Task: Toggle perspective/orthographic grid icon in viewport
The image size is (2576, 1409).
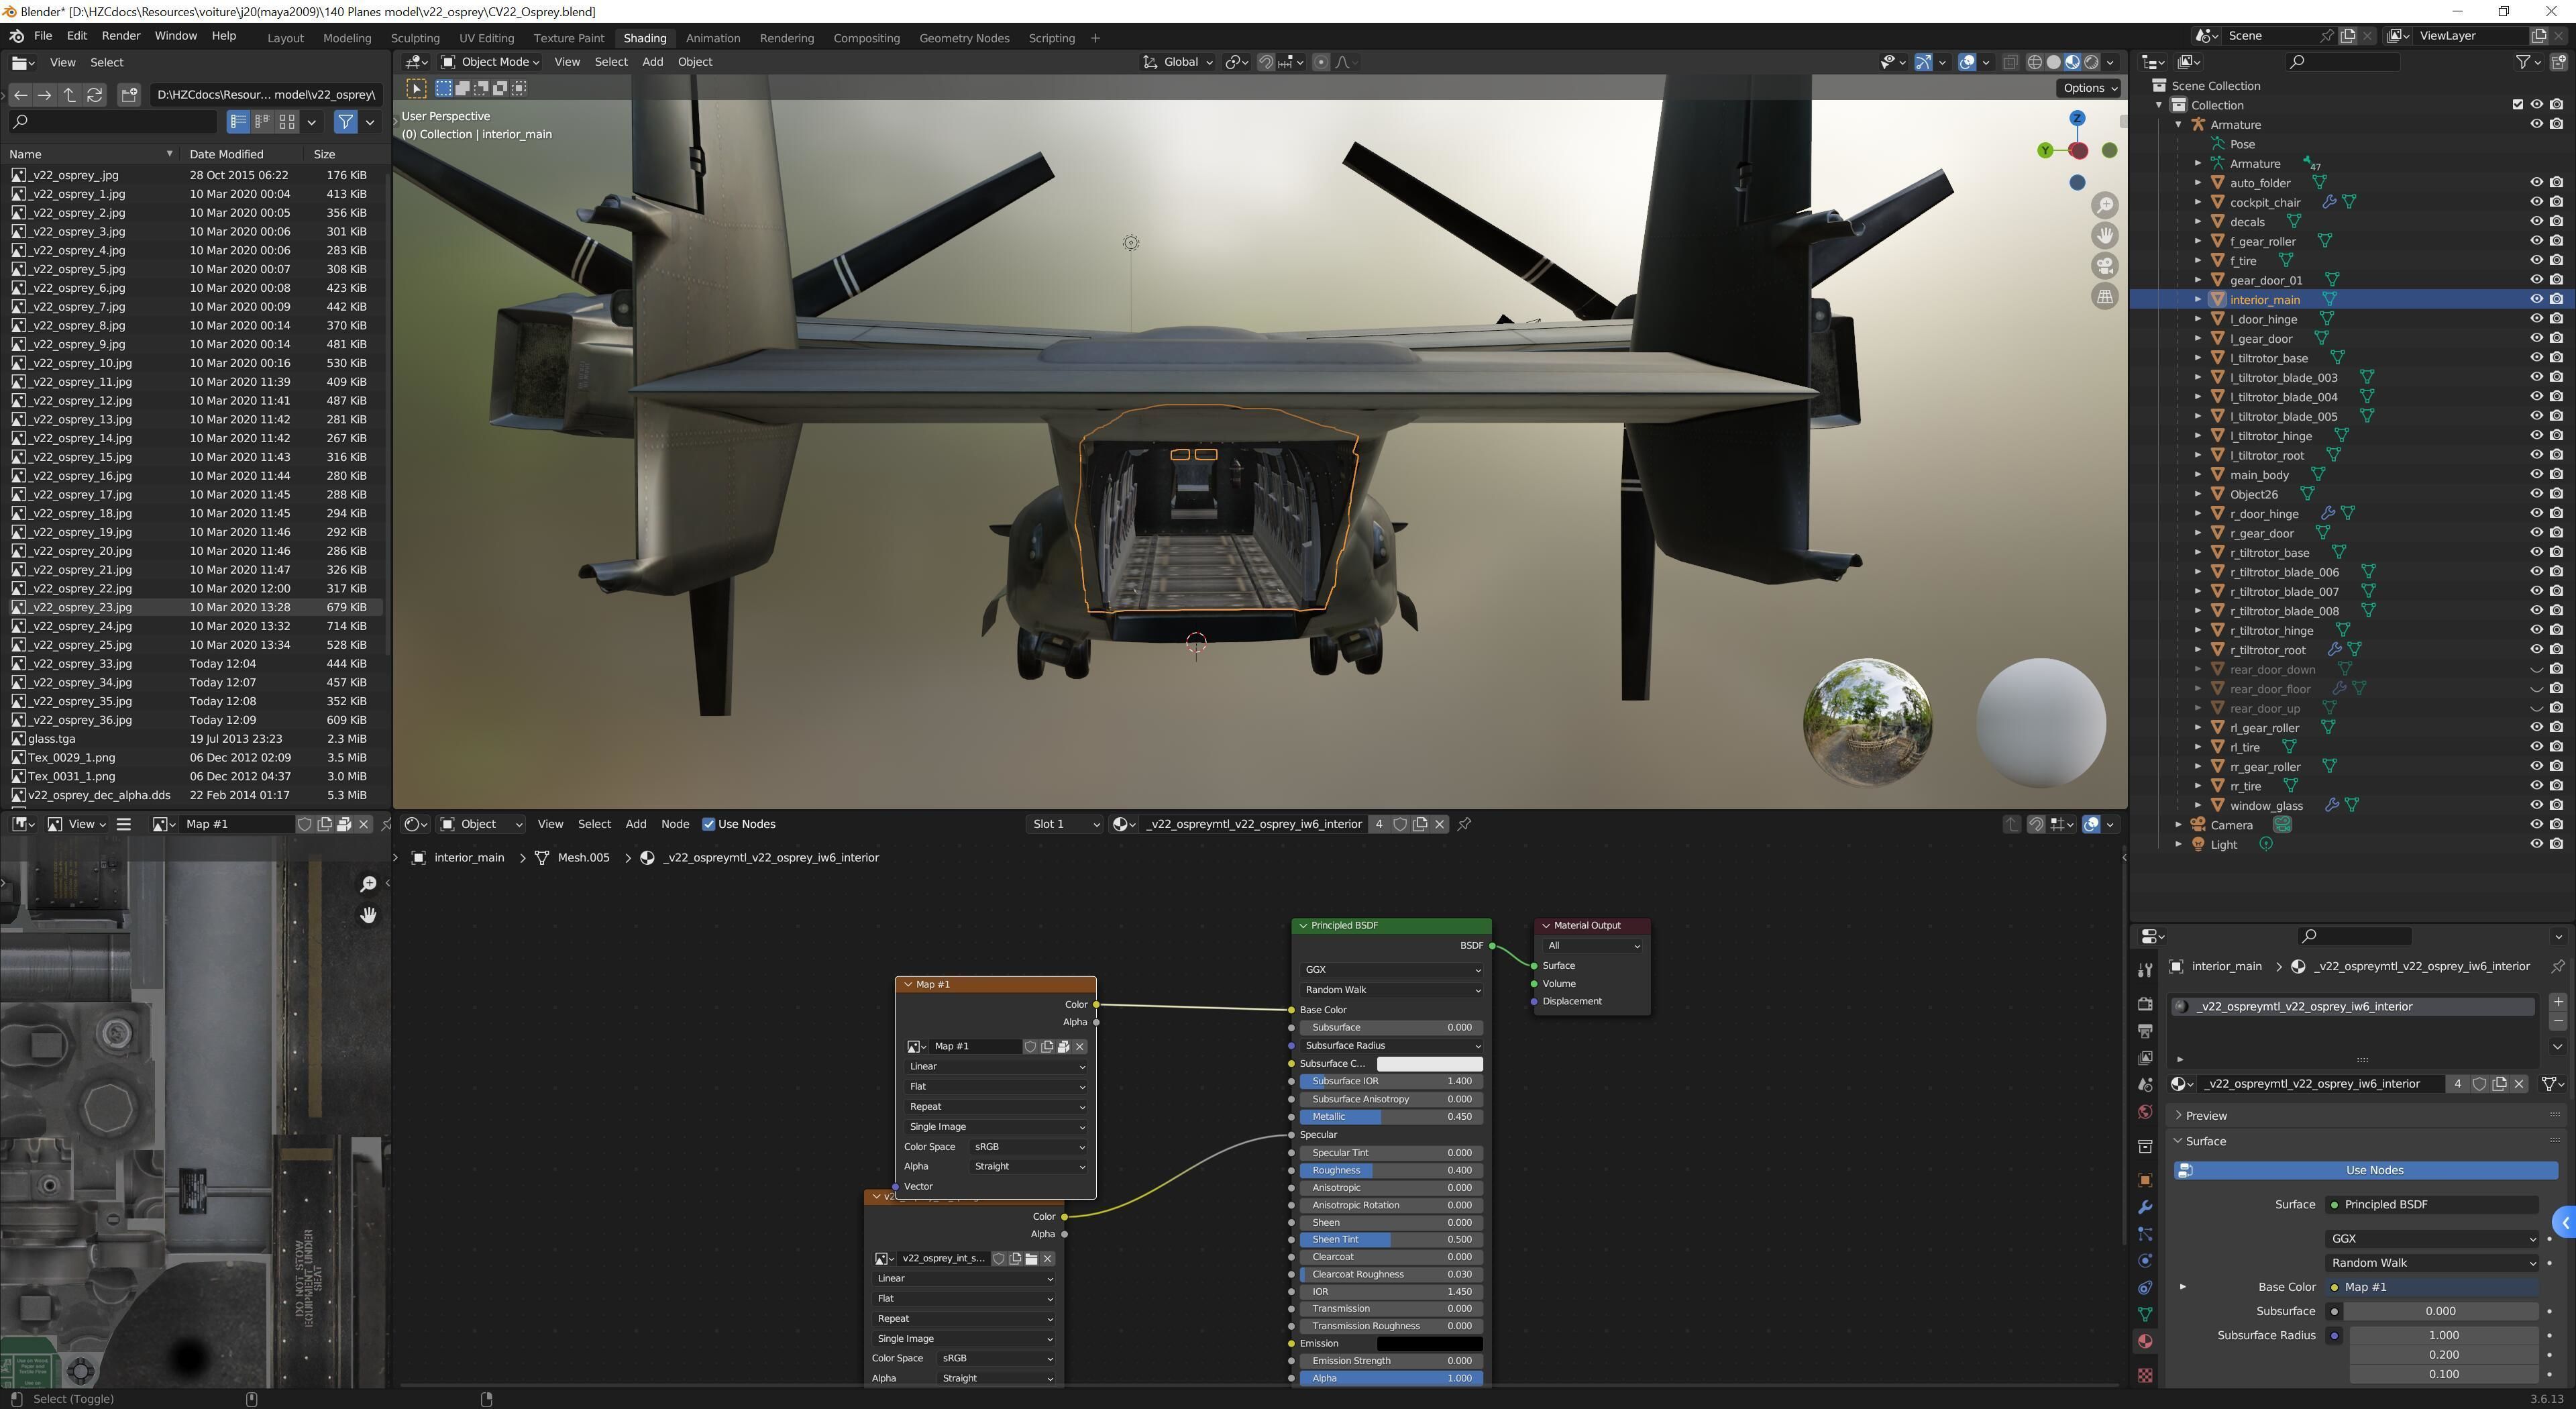Action: click(x=2105, y=297)
